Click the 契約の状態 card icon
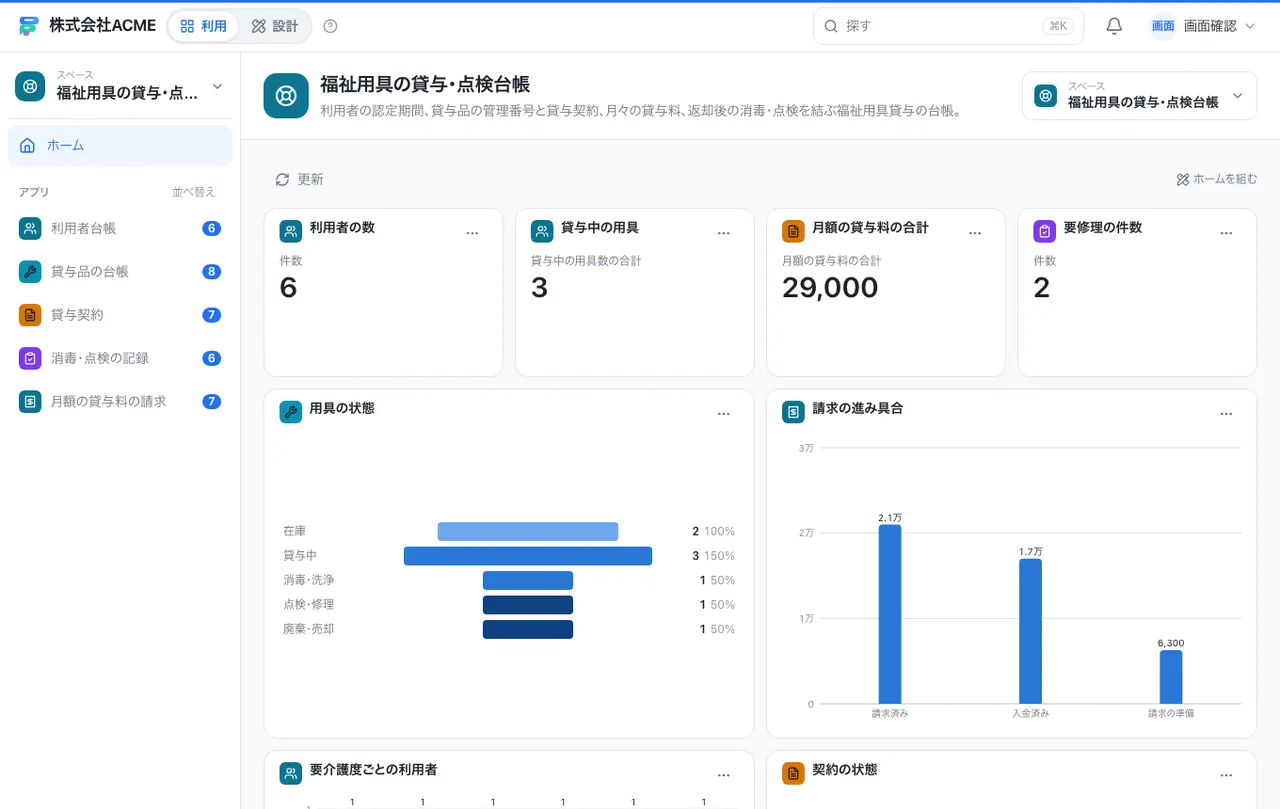 coord(793,773)
